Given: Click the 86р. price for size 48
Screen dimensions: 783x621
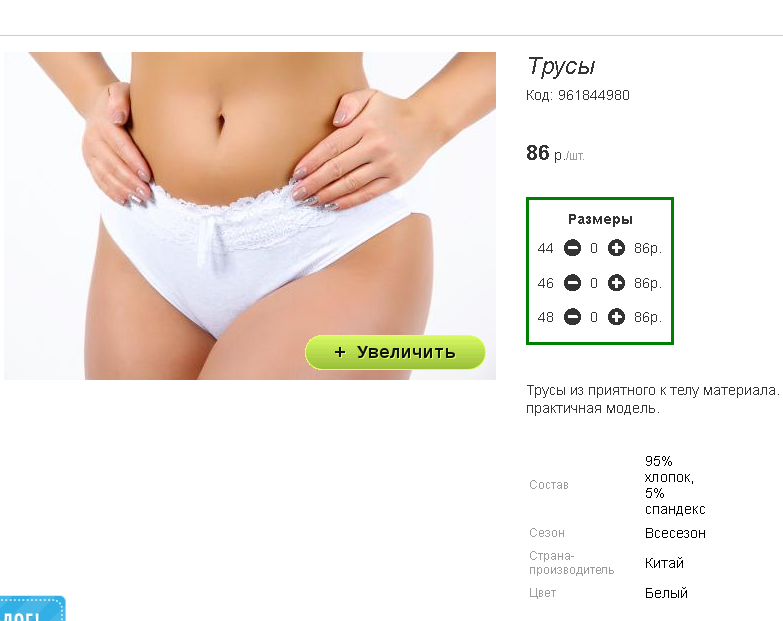Looking at the screenshot, I should [x=648, y=317].
